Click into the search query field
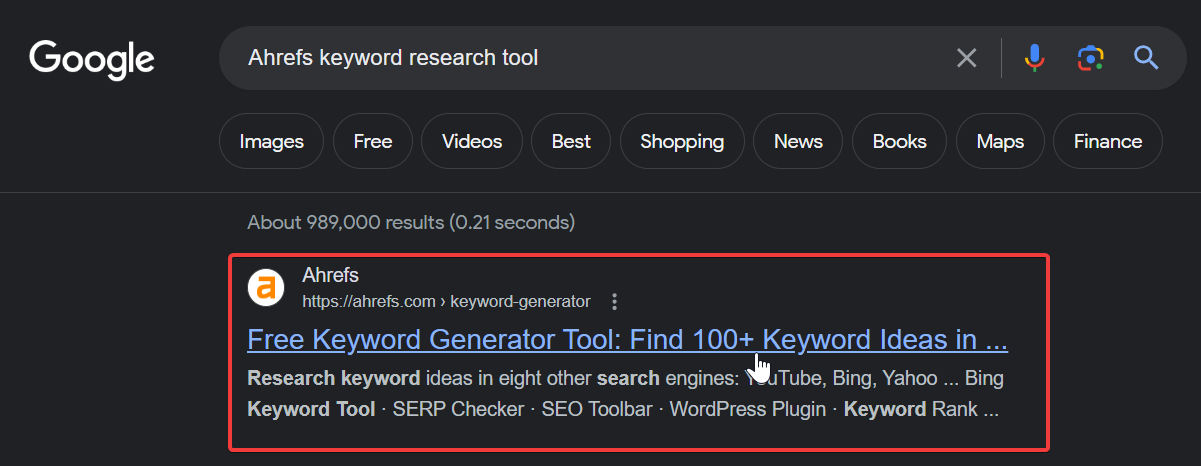 590,58
